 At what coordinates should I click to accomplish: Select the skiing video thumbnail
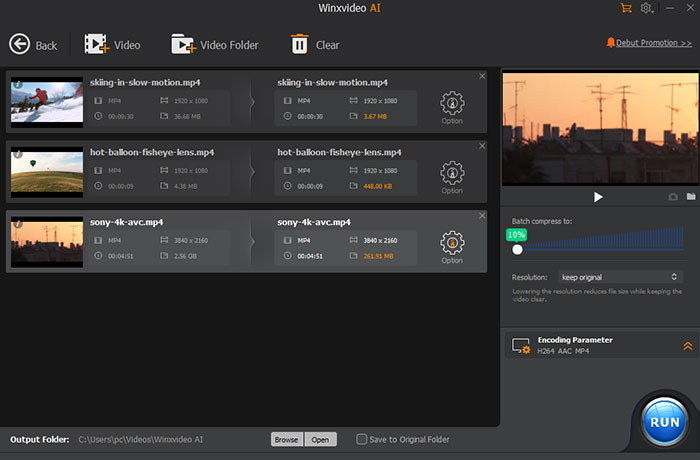(47, 102)
